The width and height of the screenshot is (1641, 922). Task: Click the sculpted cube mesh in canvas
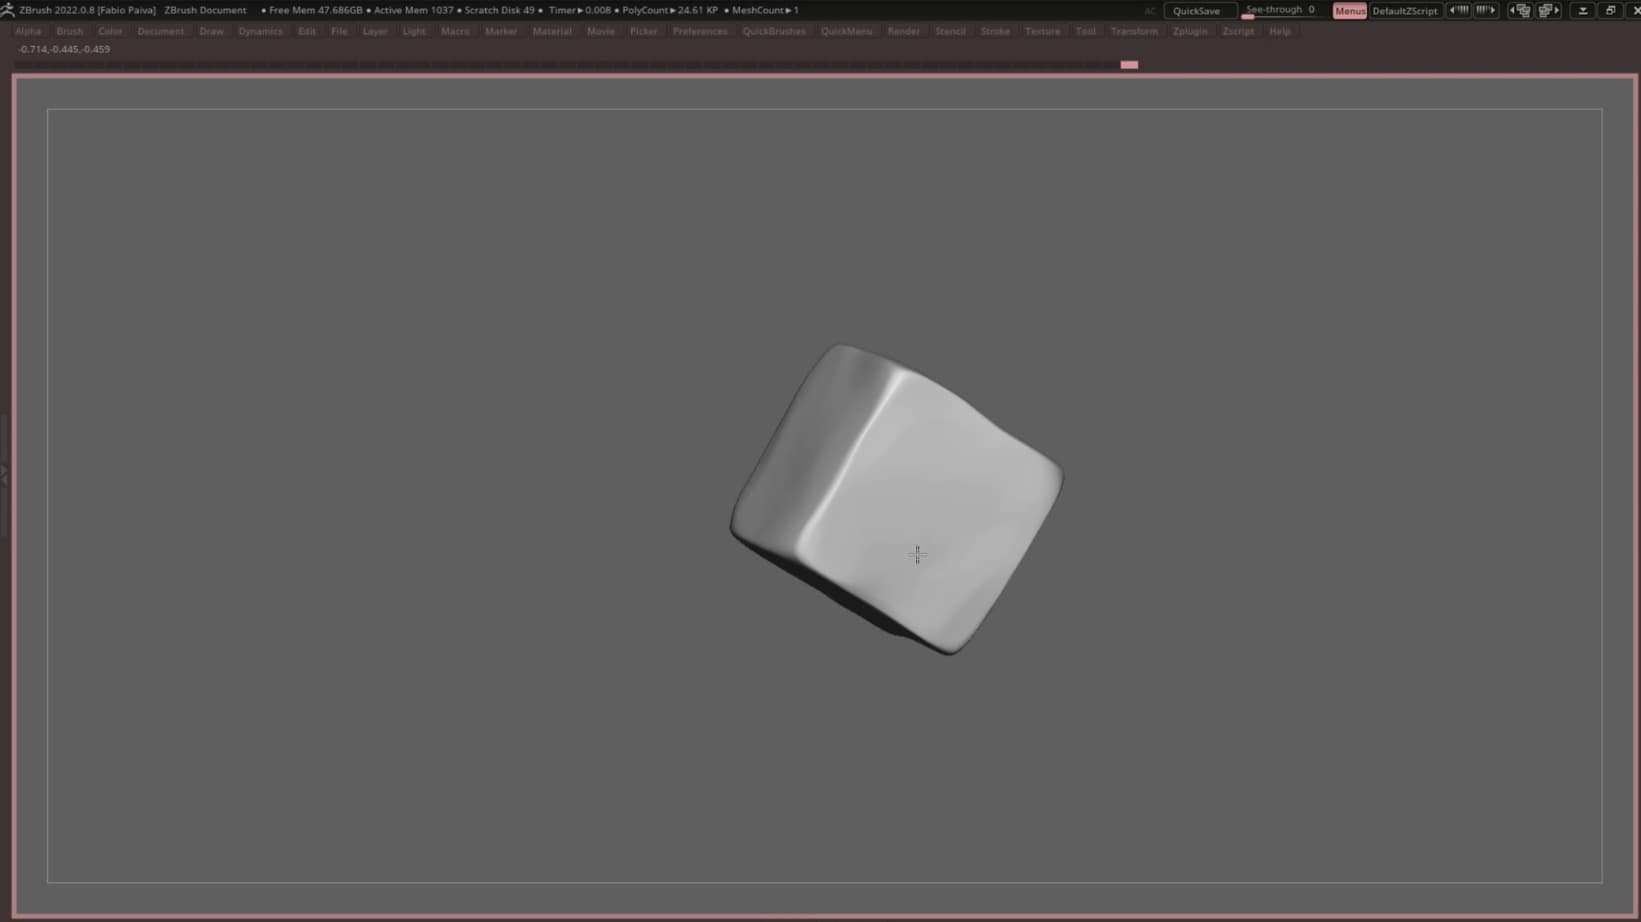[x=896, y=500]
